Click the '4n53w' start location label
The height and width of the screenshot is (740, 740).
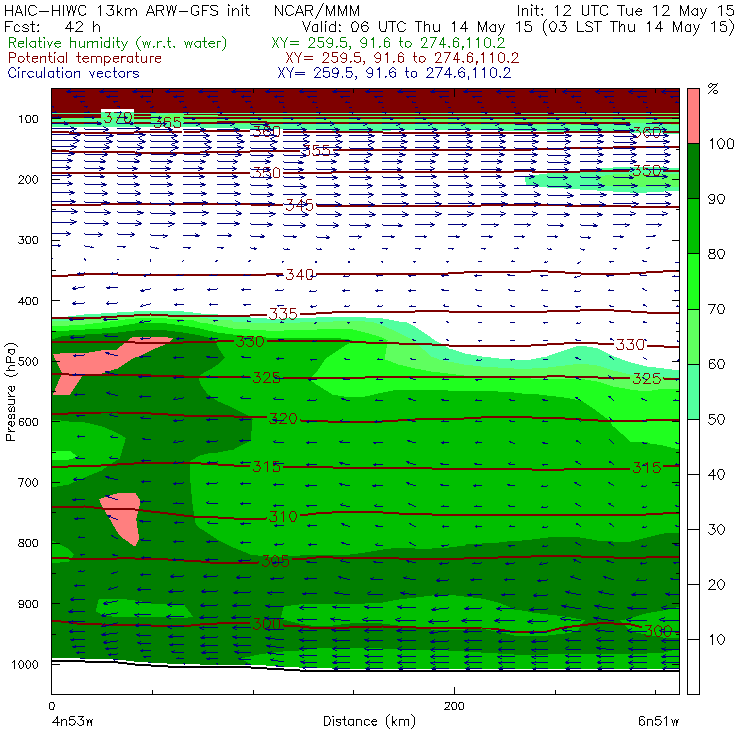(71, 721)
